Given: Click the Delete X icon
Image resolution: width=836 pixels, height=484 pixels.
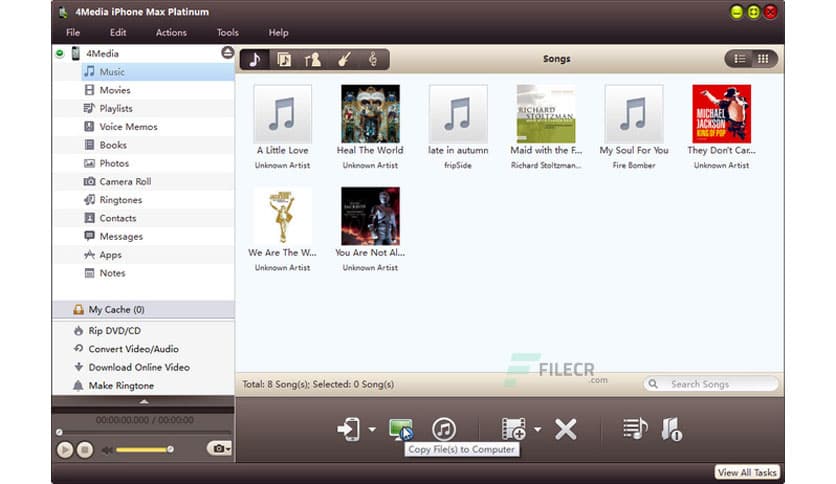Looking at the screenshot, I should 566,429.
